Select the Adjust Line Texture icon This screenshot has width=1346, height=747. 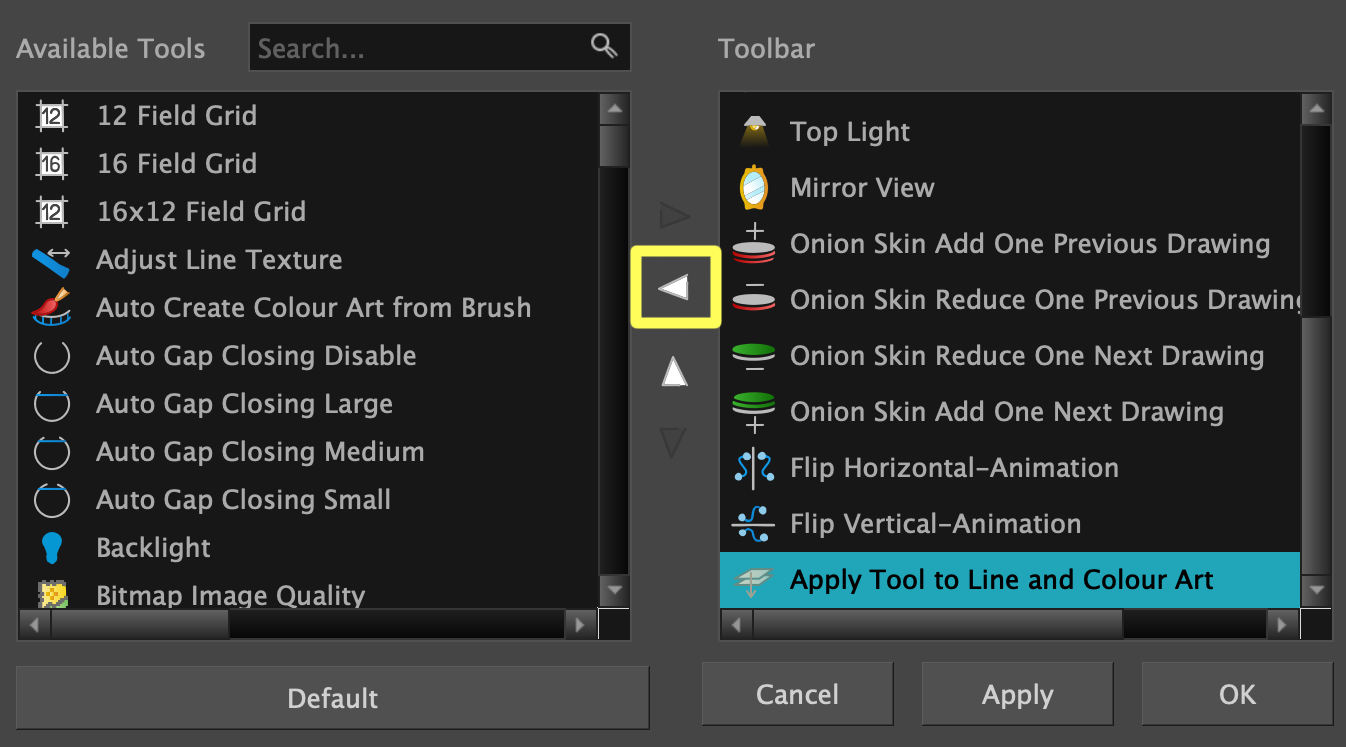coord(51,259)
